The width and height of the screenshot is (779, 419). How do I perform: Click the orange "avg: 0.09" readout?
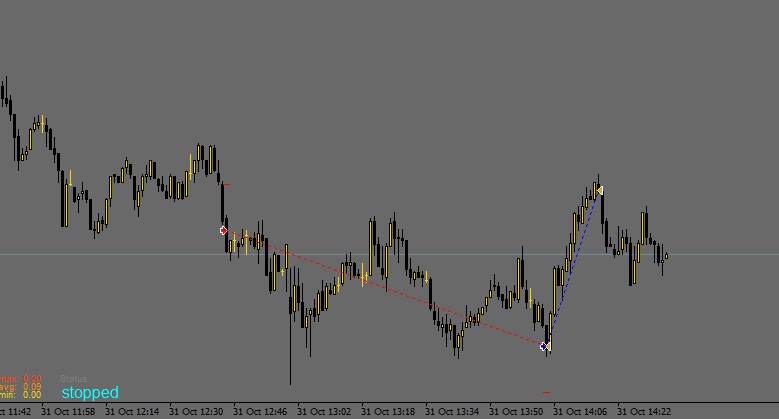21,387
